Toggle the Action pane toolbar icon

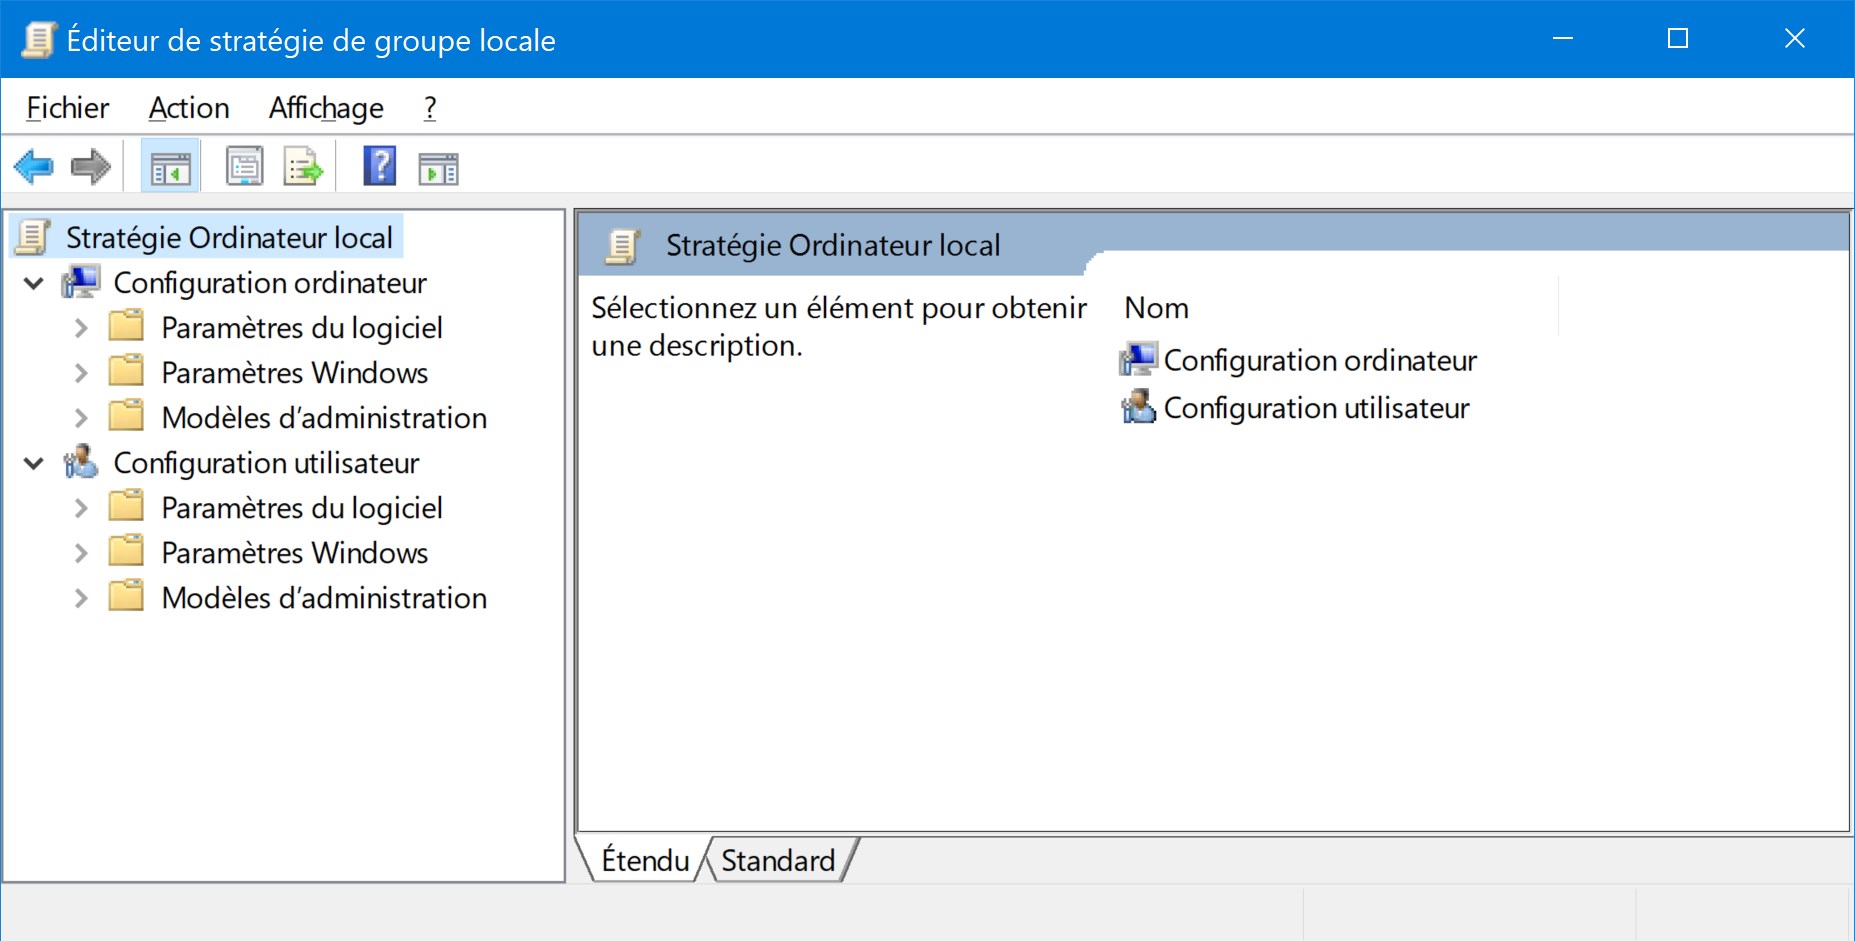click(438, 169)
